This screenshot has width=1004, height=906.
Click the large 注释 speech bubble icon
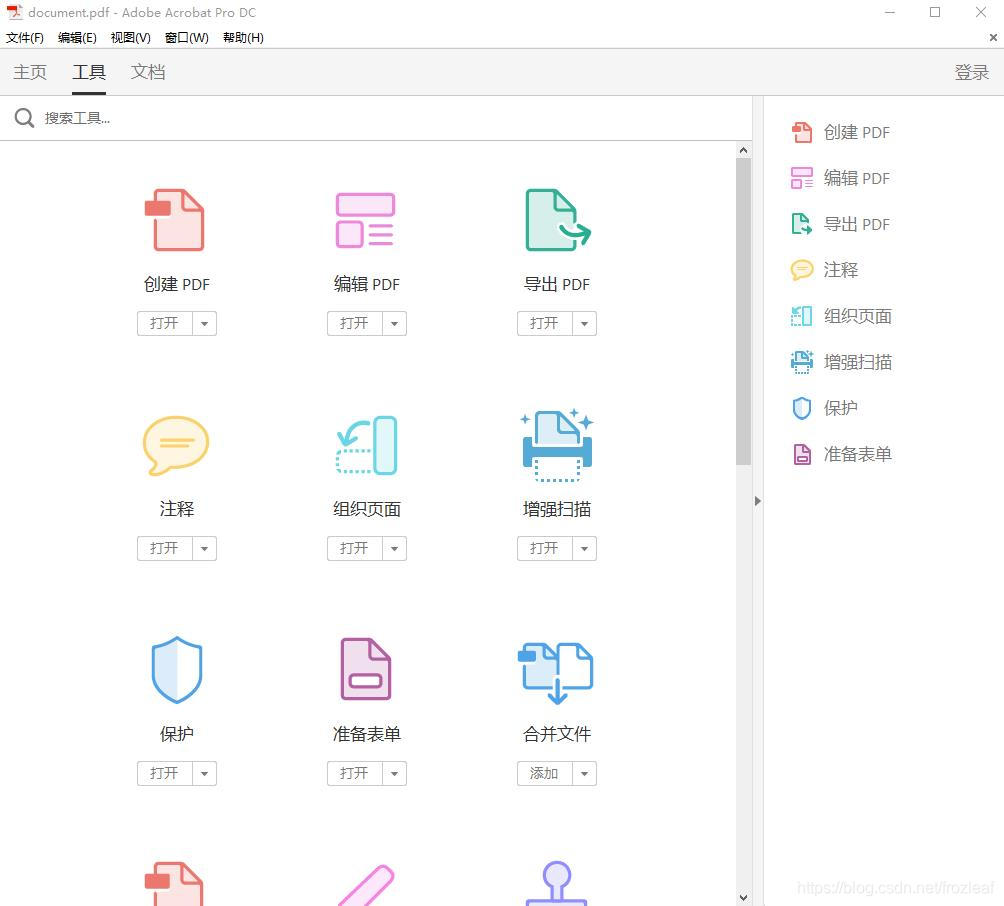[x=176, y=445]
